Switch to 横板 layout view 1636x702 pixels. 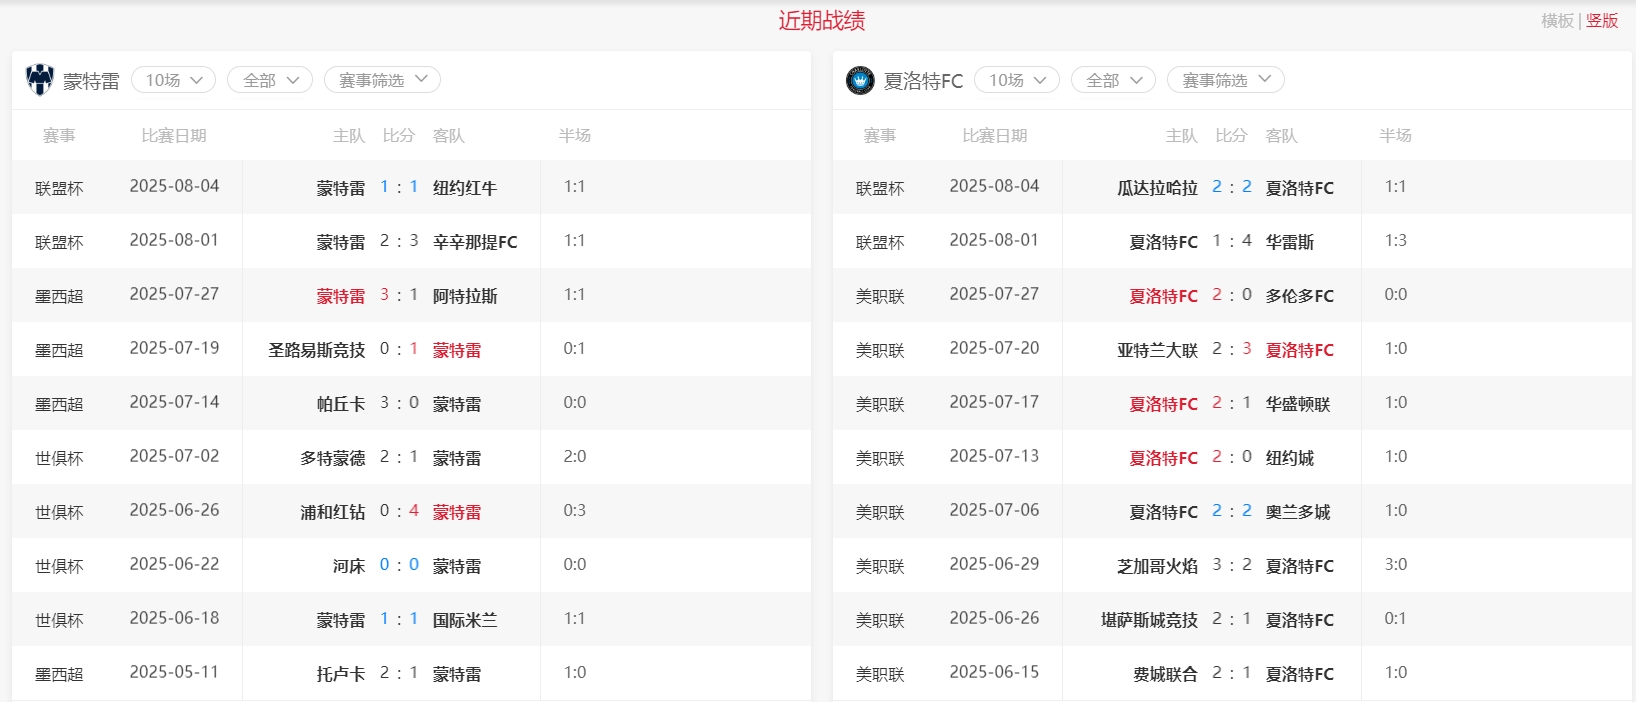1557,21
